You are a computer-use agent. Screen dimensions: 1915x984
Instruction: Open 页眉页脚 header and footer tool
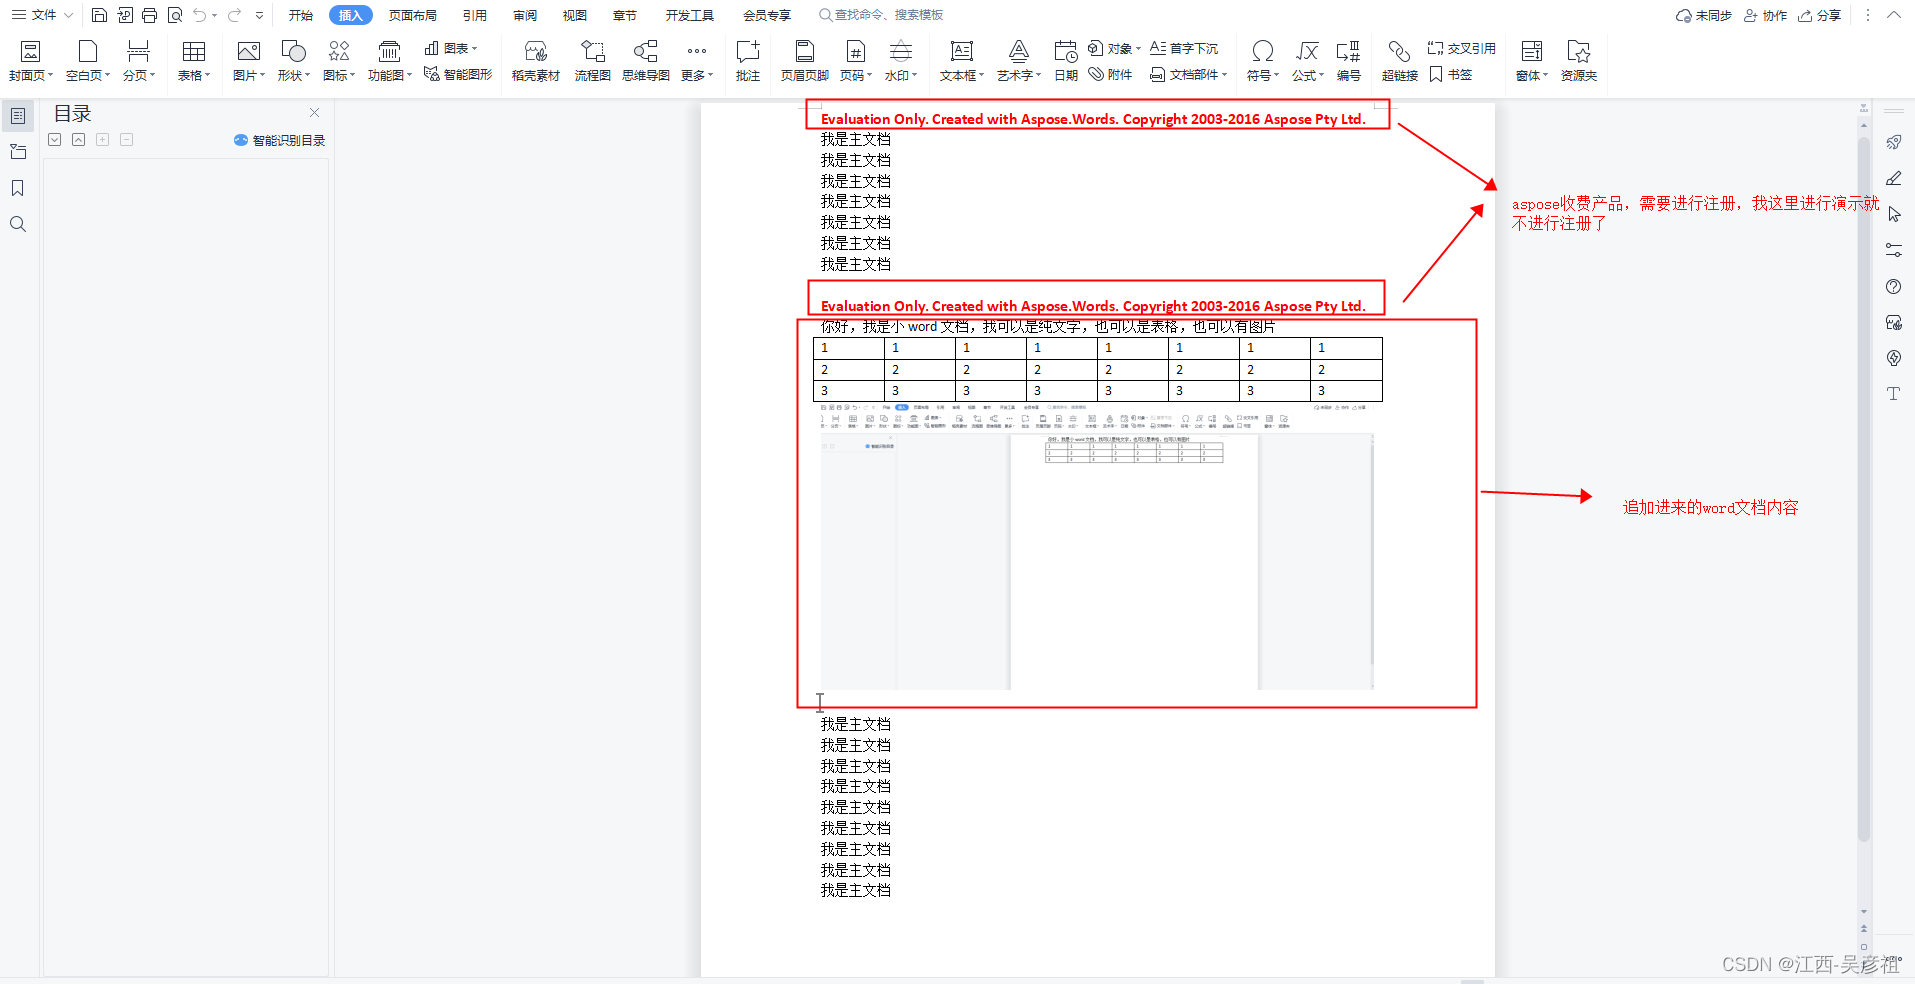pyautogui.click(x=805, y=61)
